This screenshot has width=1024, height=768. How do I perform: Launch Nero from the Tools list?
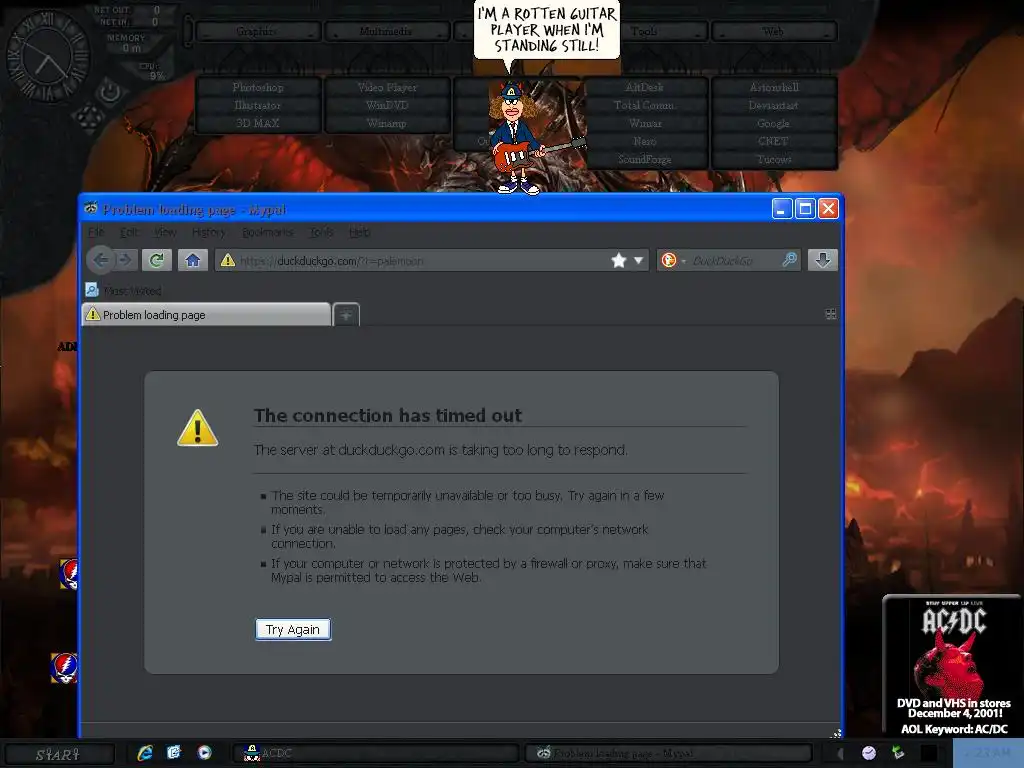pyautogui.click(x=645, y=141)
